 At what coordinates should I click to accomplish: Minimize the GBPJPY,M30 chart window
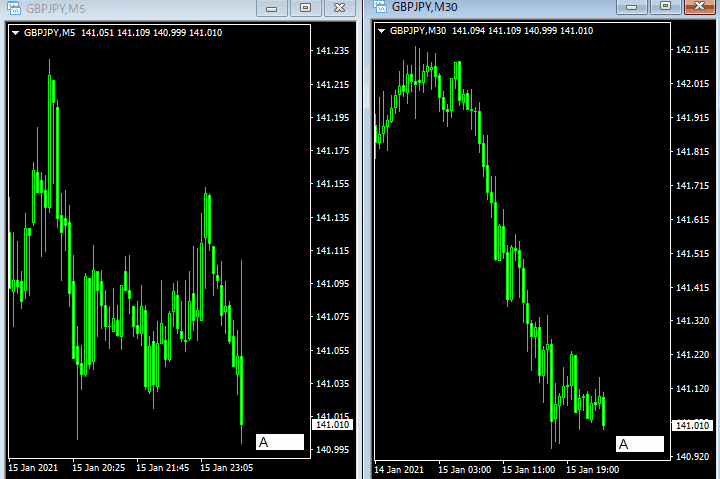tap(631, 6)
